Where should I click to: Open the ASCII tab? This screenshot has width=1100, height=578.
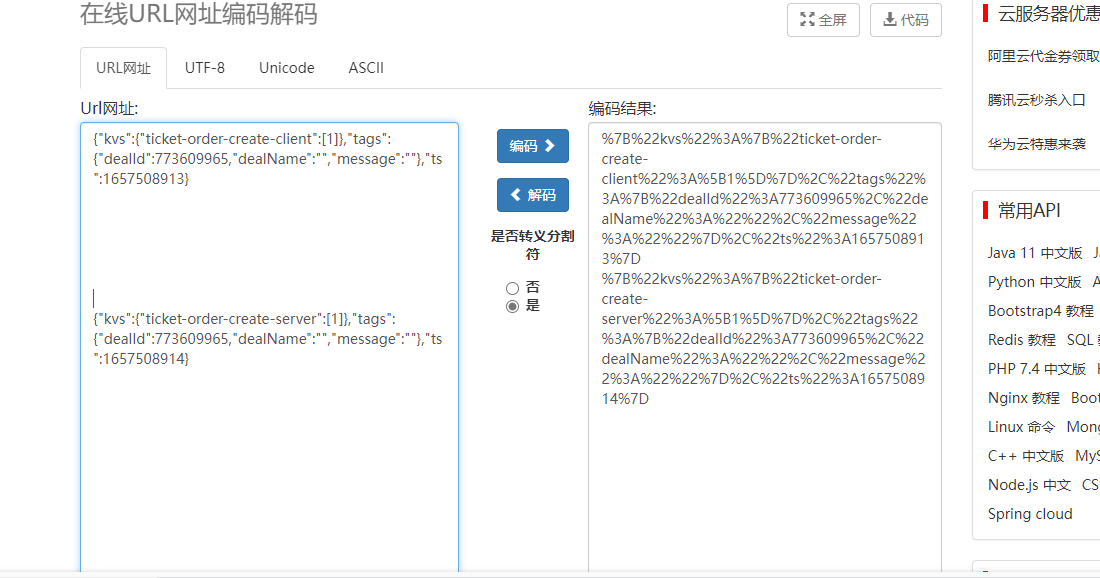tap(366, 68)
